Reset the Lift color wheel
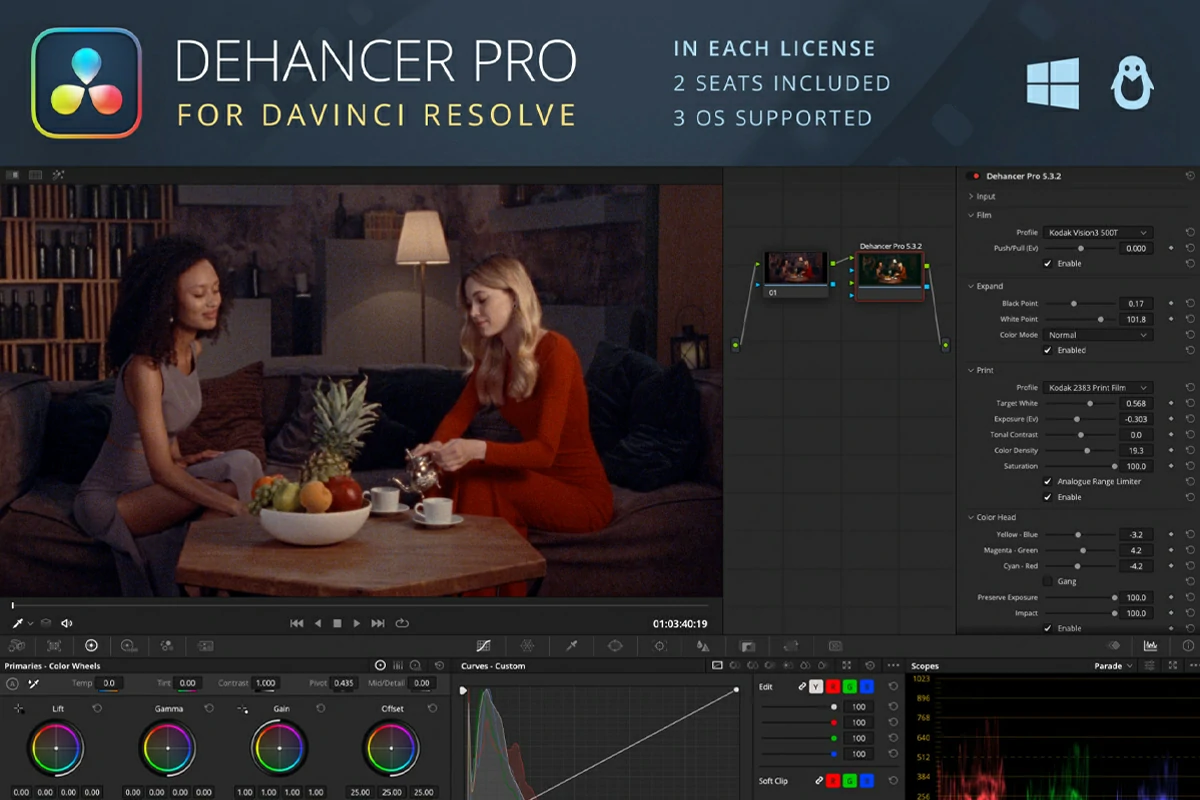The image size is (1200, 800). (x=97, y=708)
